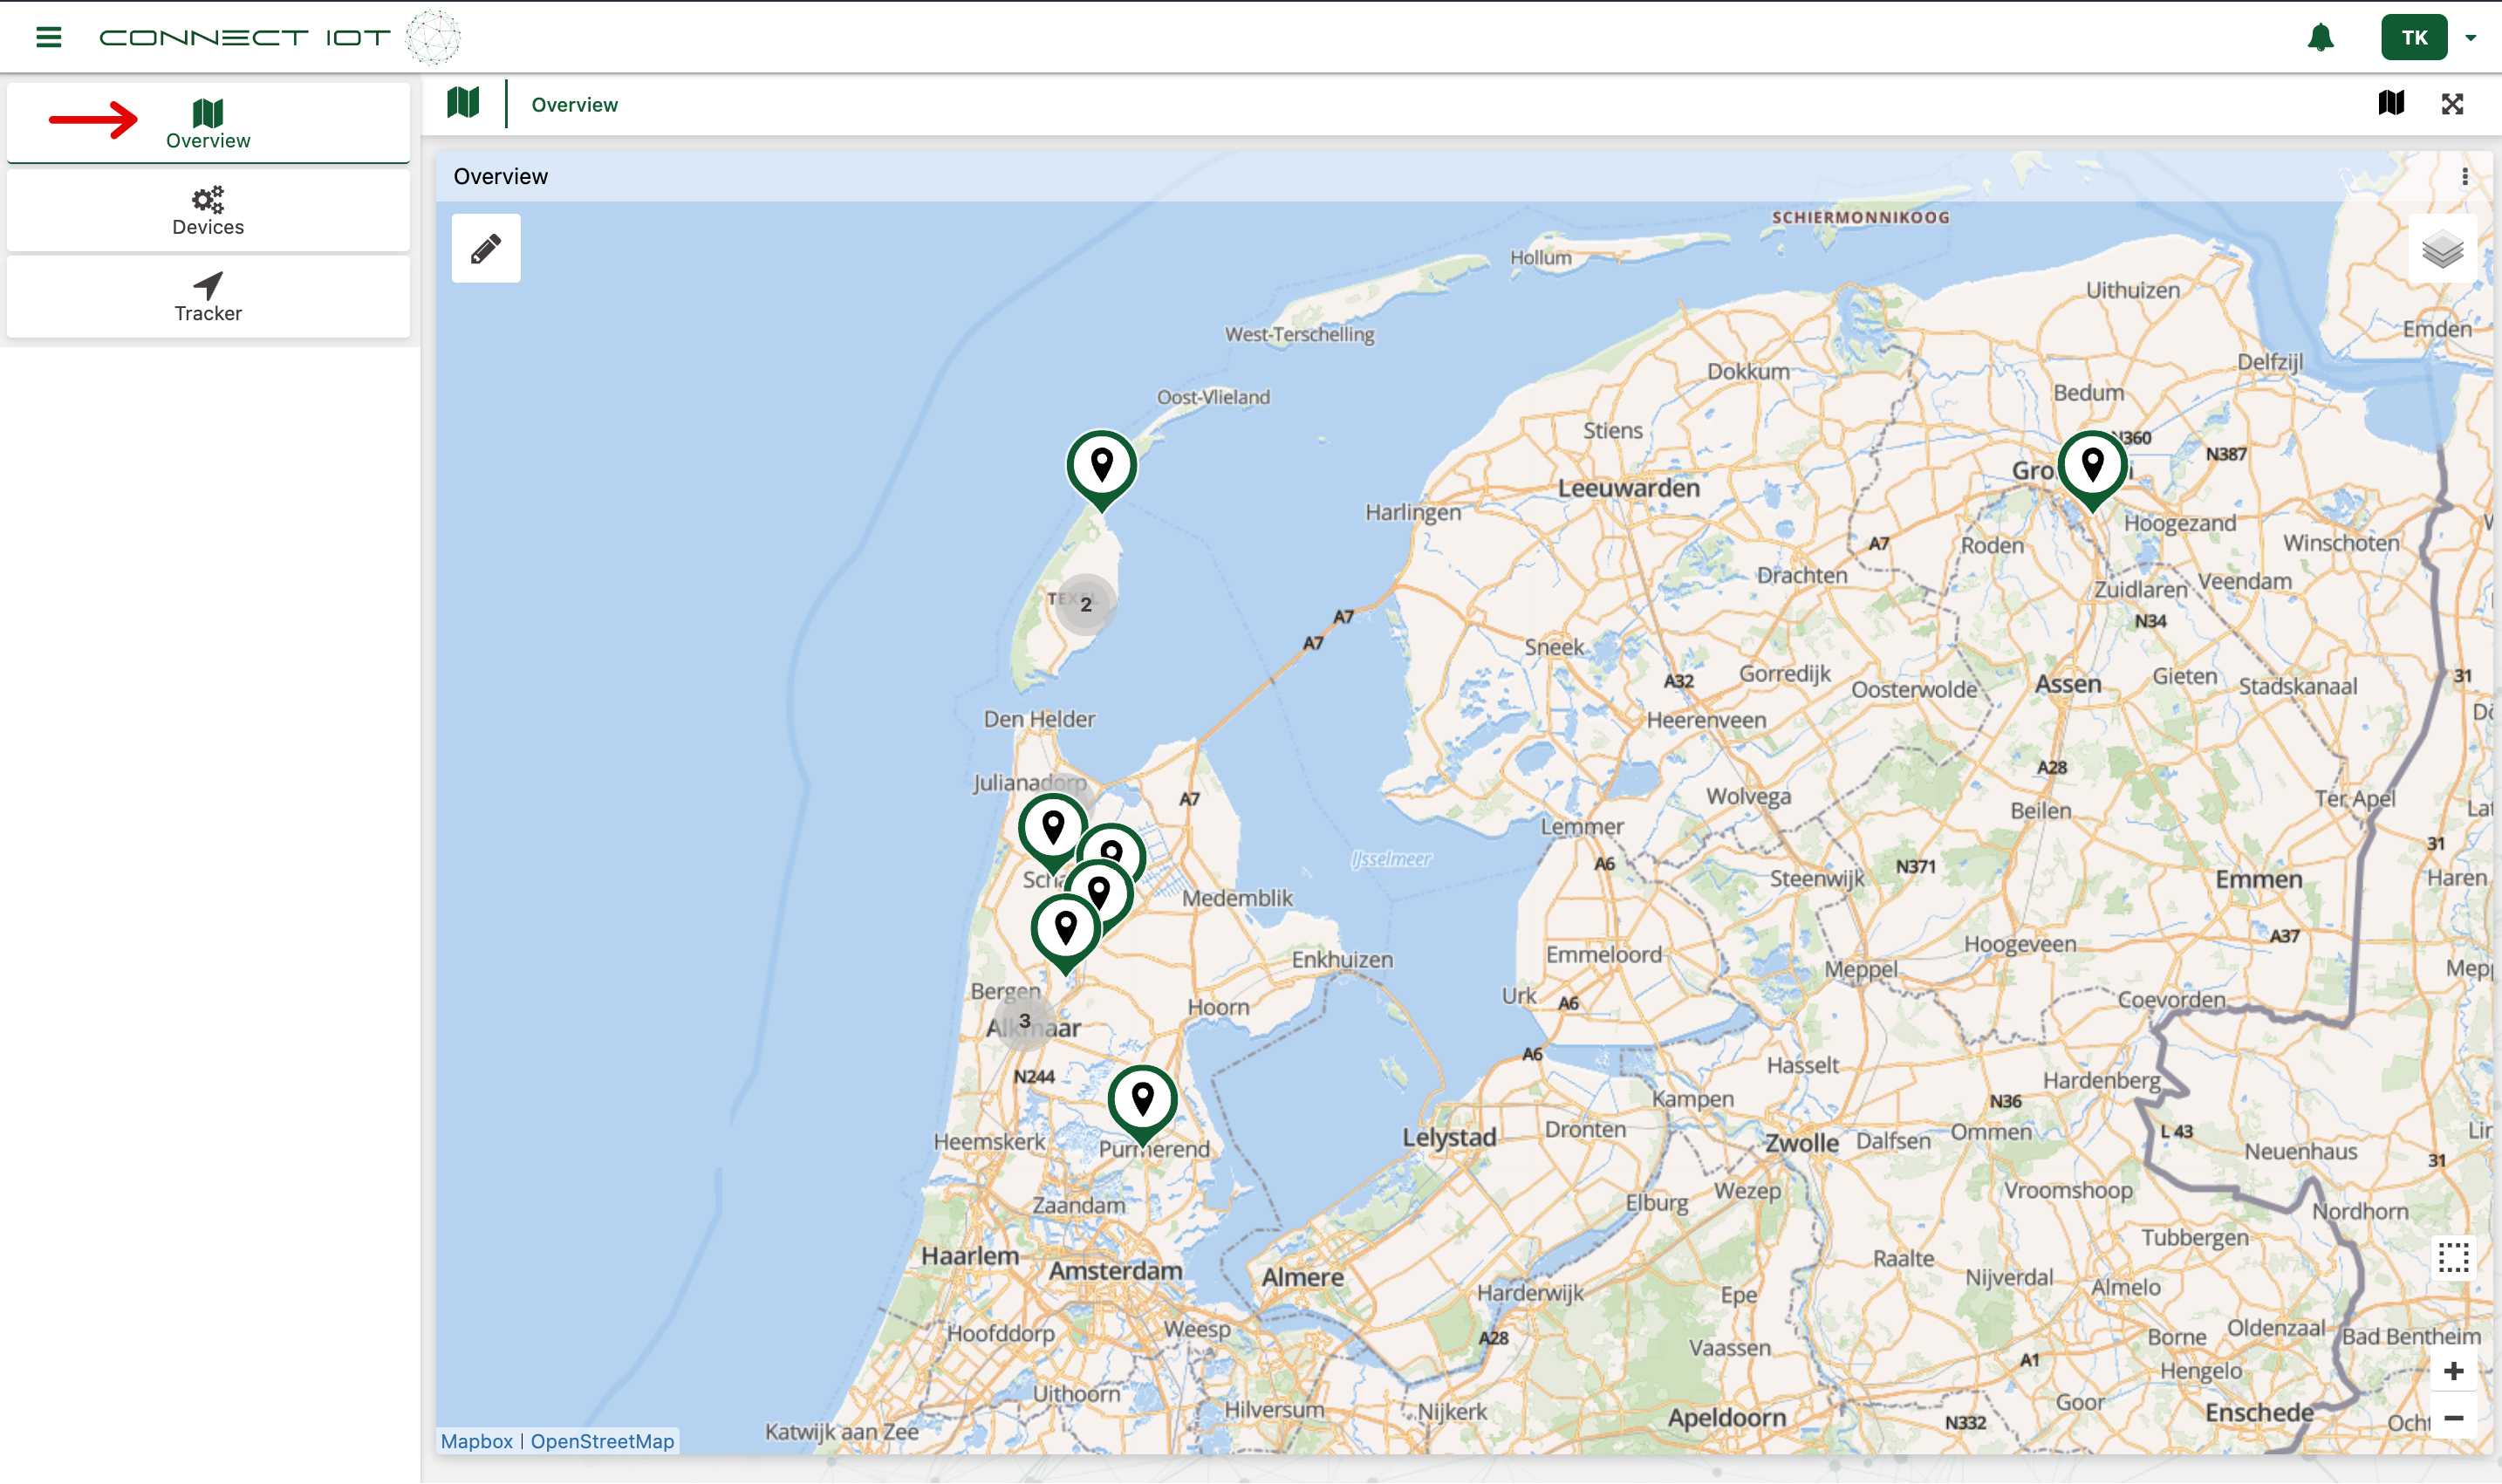Open the three-dot widget menu

2464,177
